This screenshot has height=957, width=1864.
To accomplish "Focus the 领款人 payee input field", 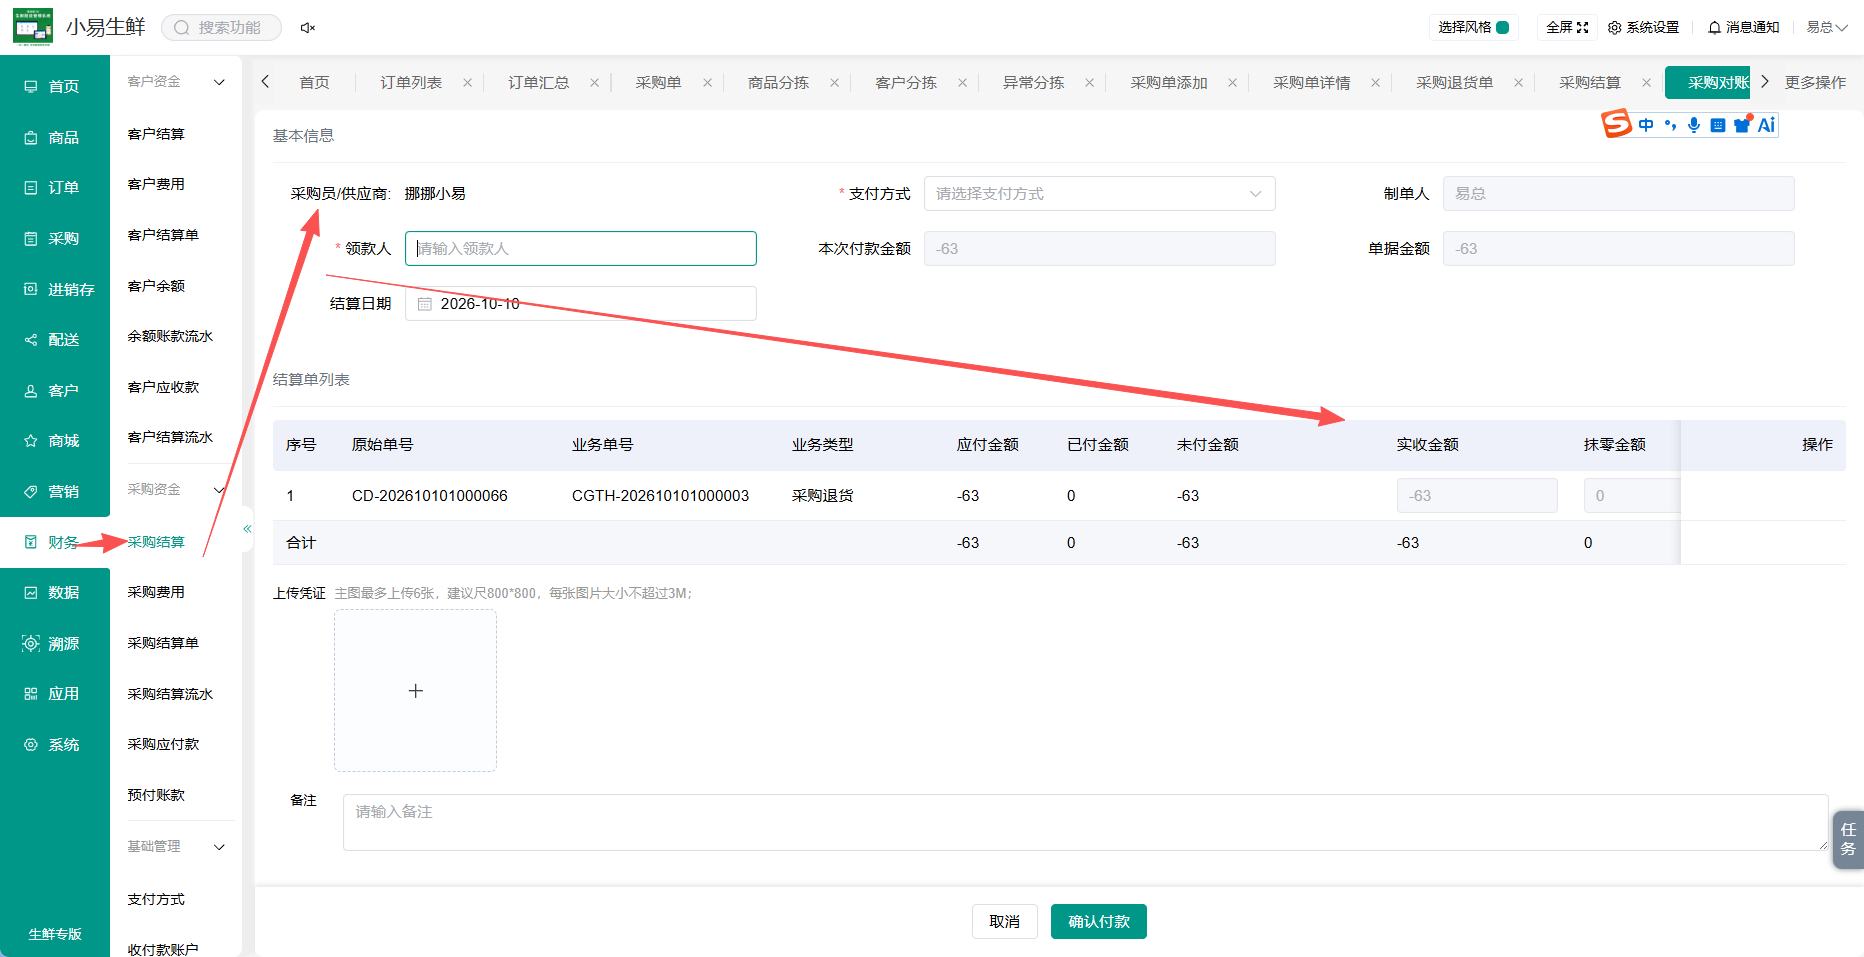I will pos(580,249).
